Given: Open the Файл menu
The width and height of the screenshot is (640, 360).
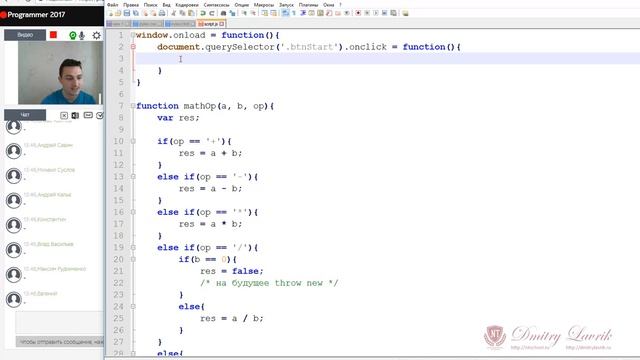Looking at the screenshot, I should [x=113, y=5].
